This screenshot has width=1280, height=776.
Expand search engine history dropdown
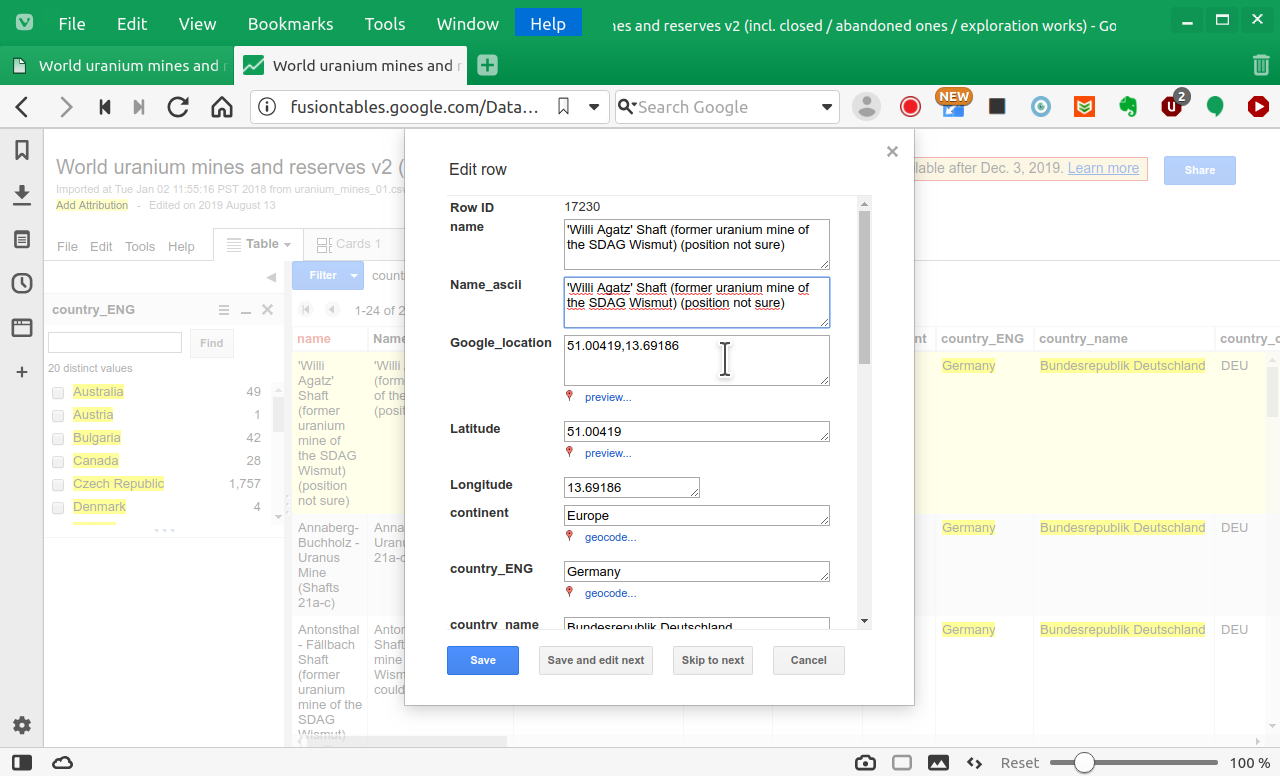pyautogui.click(x=827, y=107)
